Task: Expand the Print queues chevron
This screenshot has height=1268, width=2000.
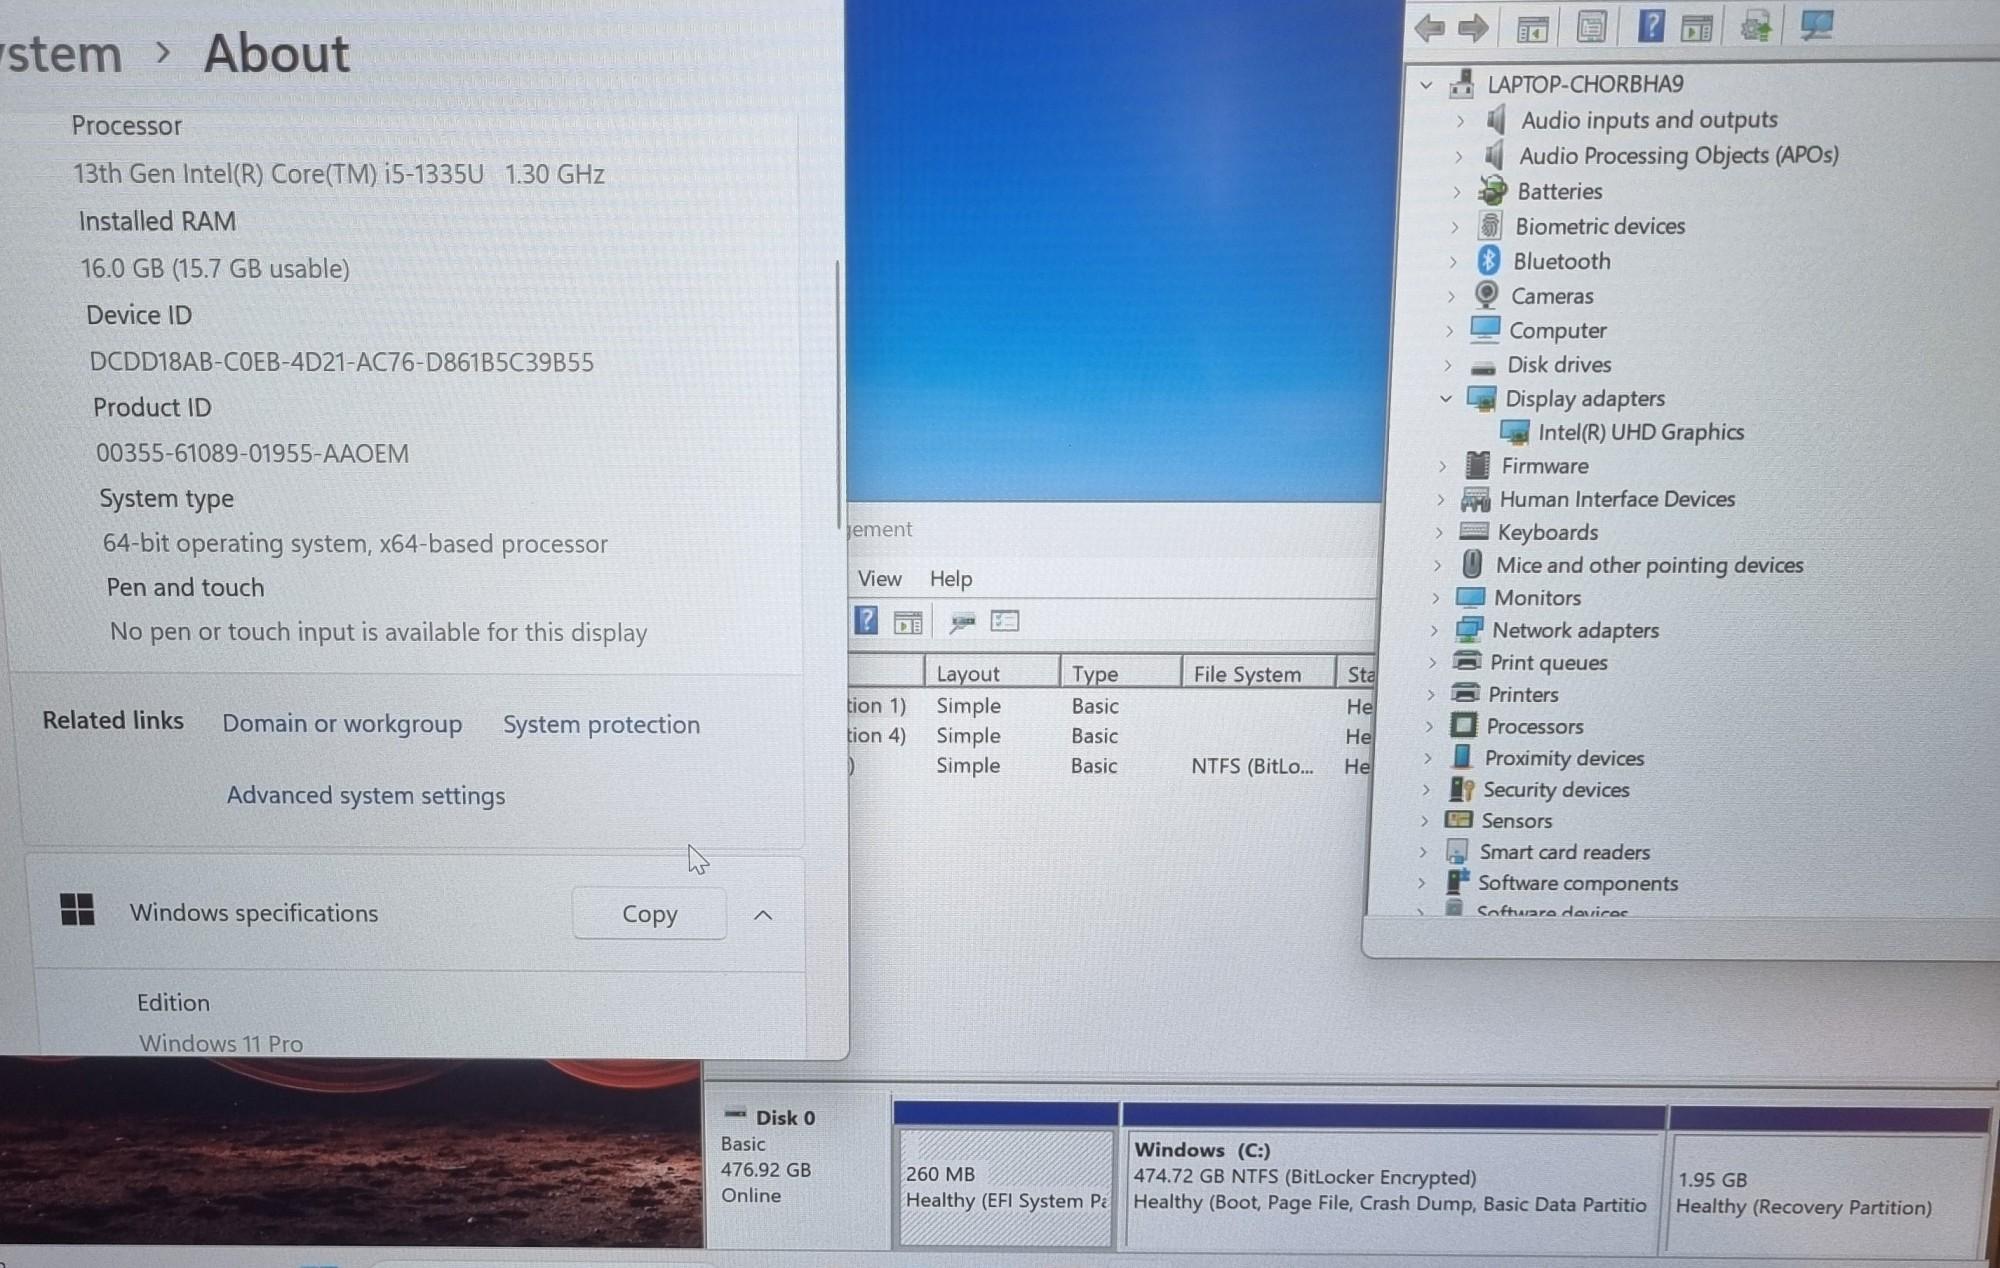Action: click(1432, 662)
